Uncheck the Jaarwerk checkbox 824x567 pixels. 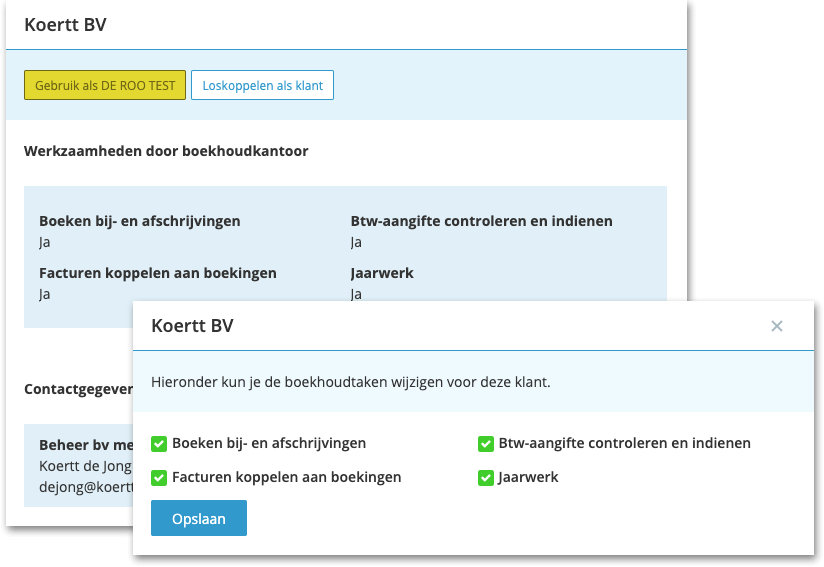[486, 478]
